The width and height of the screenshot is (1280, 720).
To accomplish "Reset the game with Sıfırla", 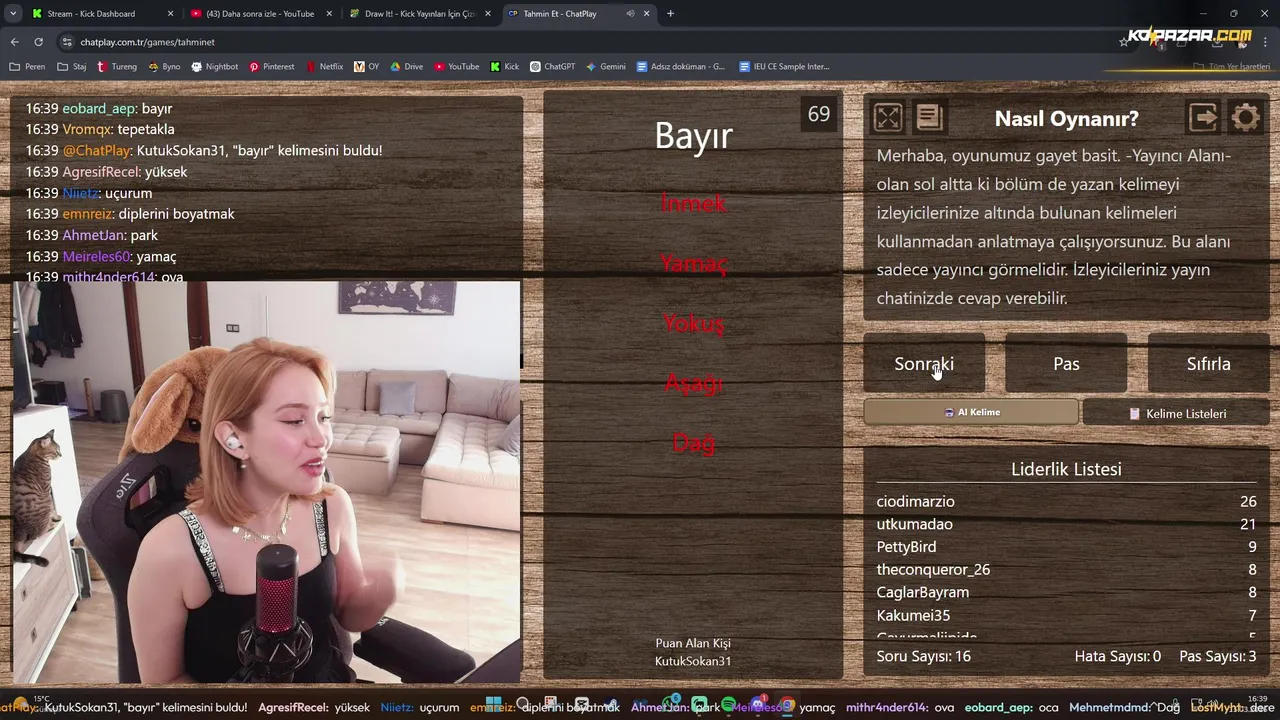I will 1208,363.
